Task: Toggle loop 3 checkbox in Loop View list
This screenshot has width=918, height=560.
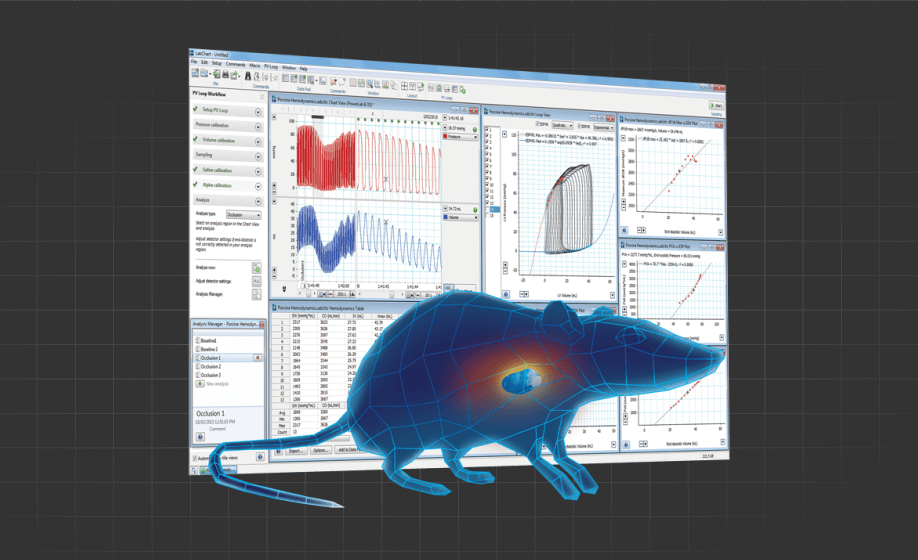Action: pyautogui.click(x=487, y=142)
